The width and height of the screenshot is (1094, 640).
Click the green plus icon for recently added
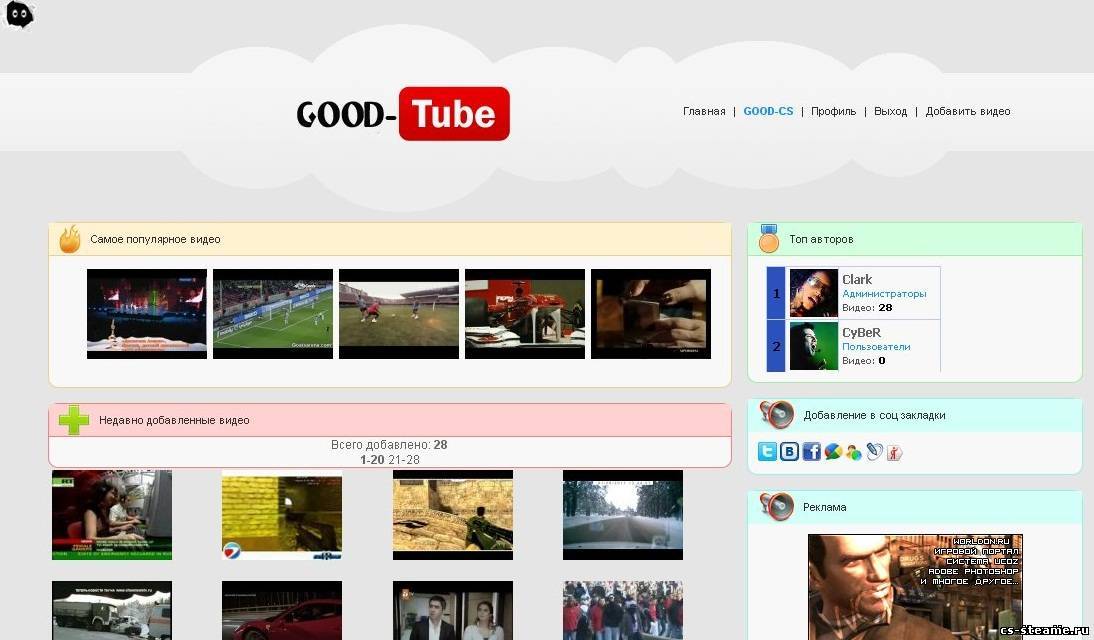(74, 420)
